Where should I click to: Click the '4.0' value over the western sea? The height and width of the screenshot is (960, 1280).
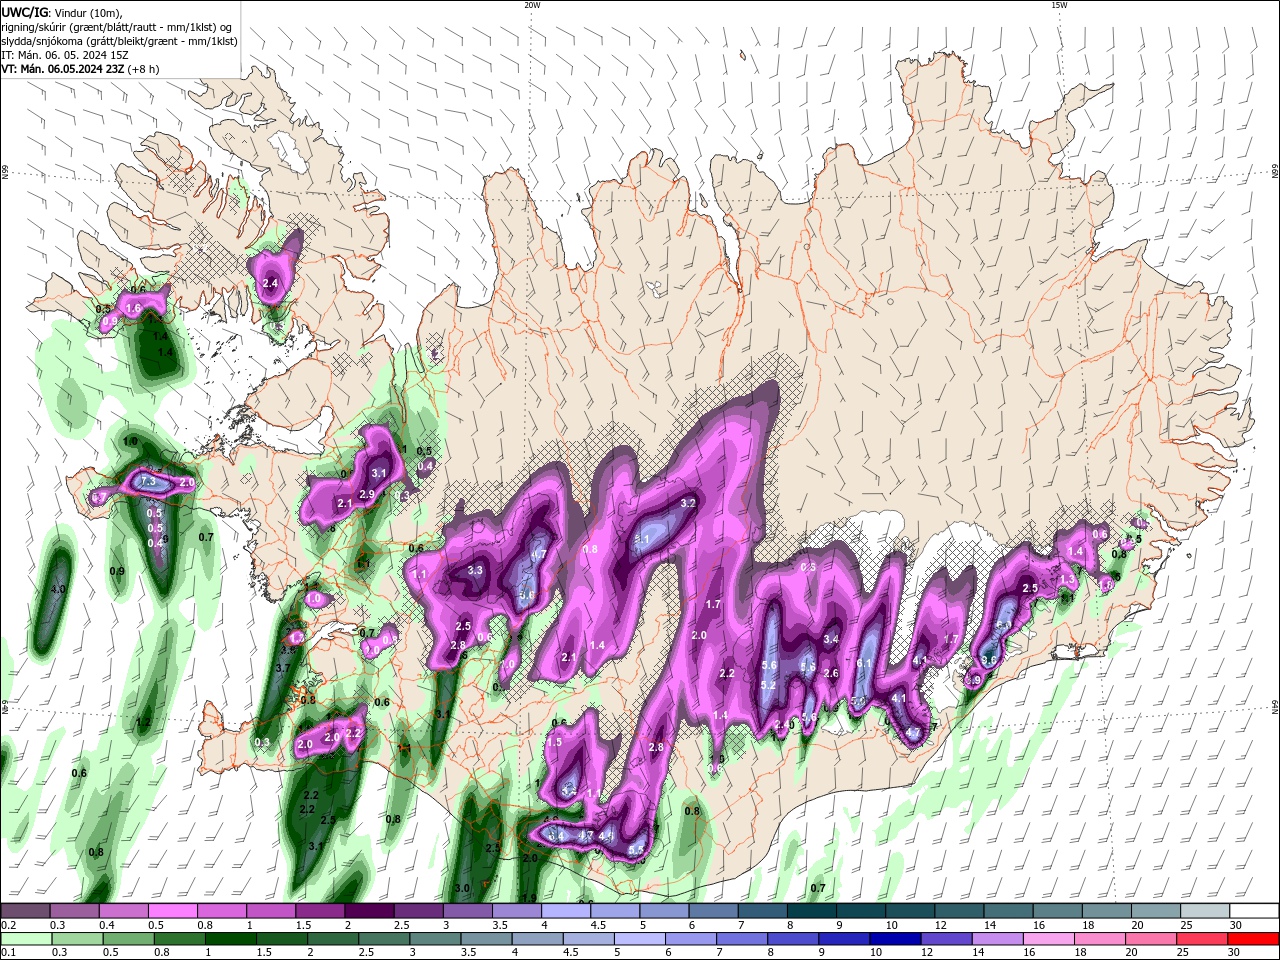(58, 590)
